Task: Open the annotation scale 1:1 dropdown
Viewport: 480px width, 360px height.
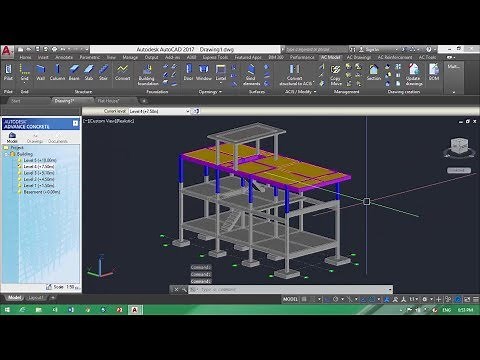Action: 414,299
